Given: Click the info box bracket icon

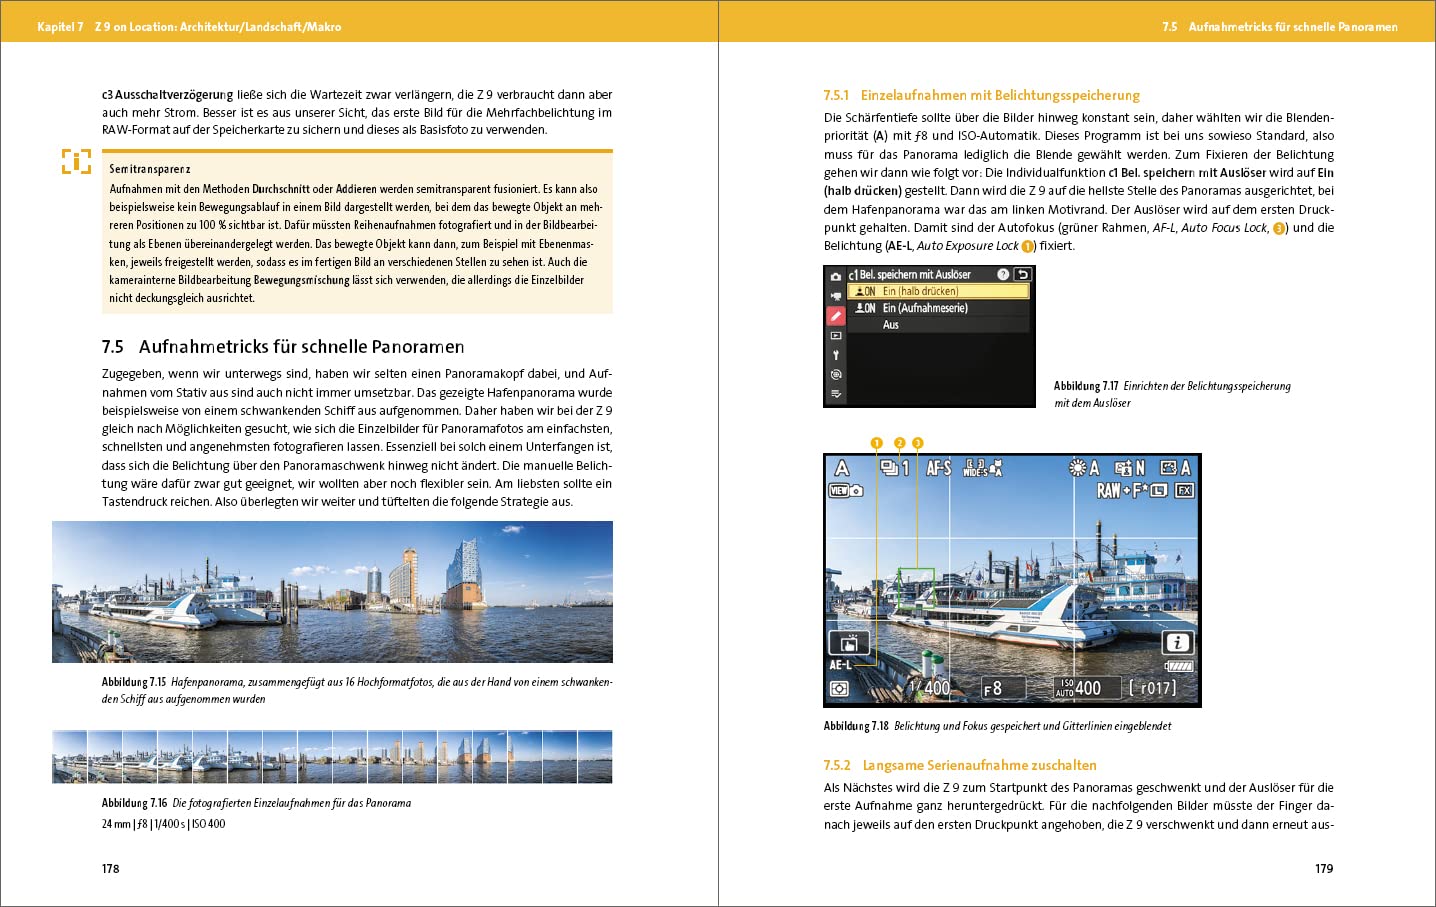Looking at the screenshot, I should coord(76,161).
